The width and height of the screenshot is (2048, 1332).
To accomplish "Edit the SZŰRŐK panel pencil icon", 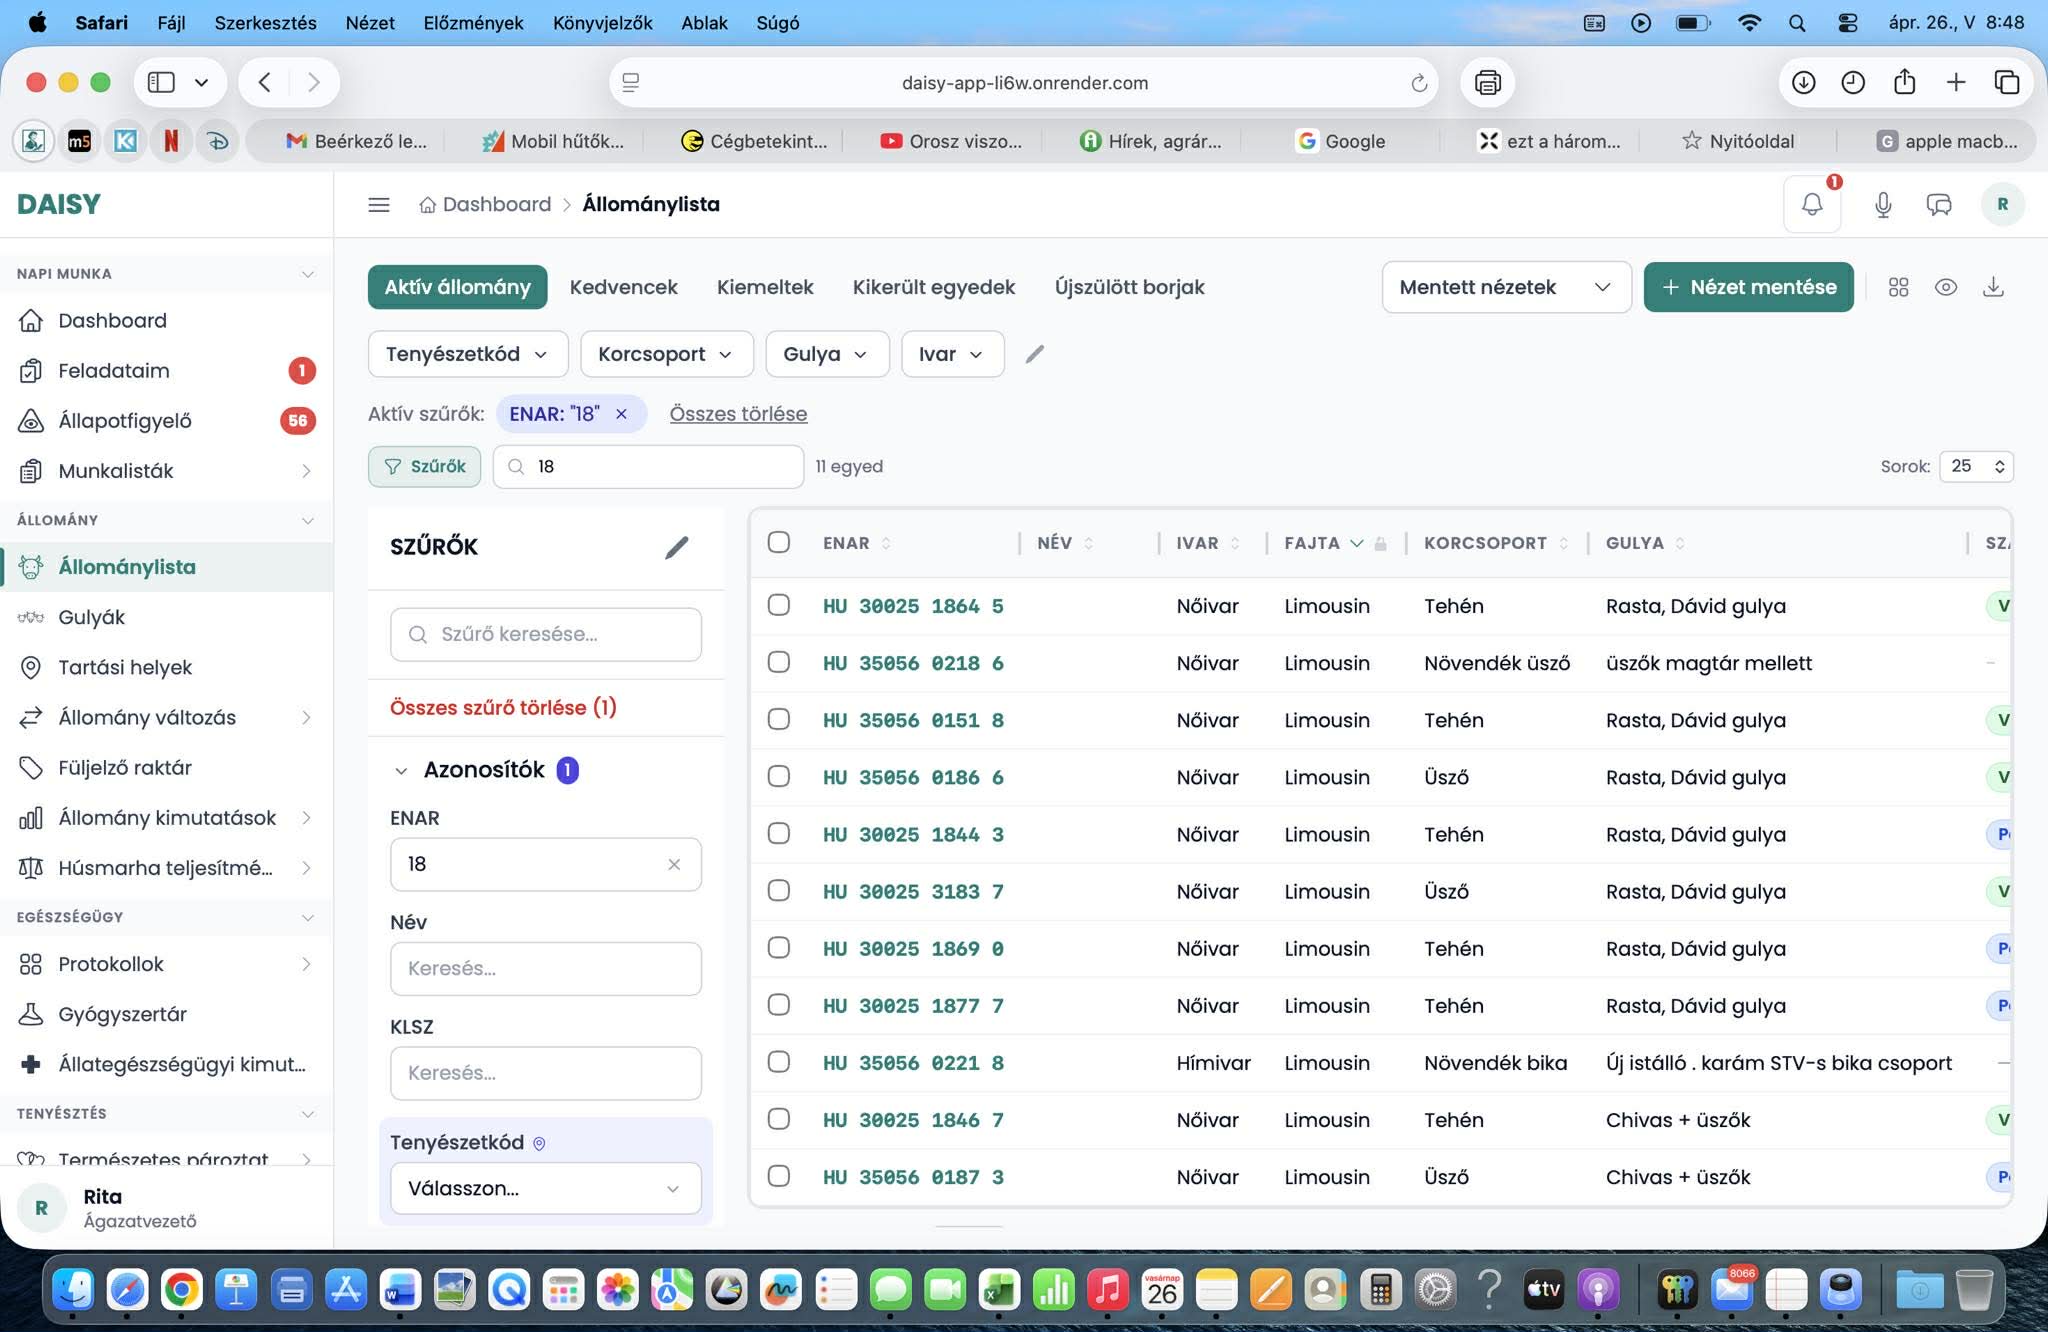I will pos(677,547).
